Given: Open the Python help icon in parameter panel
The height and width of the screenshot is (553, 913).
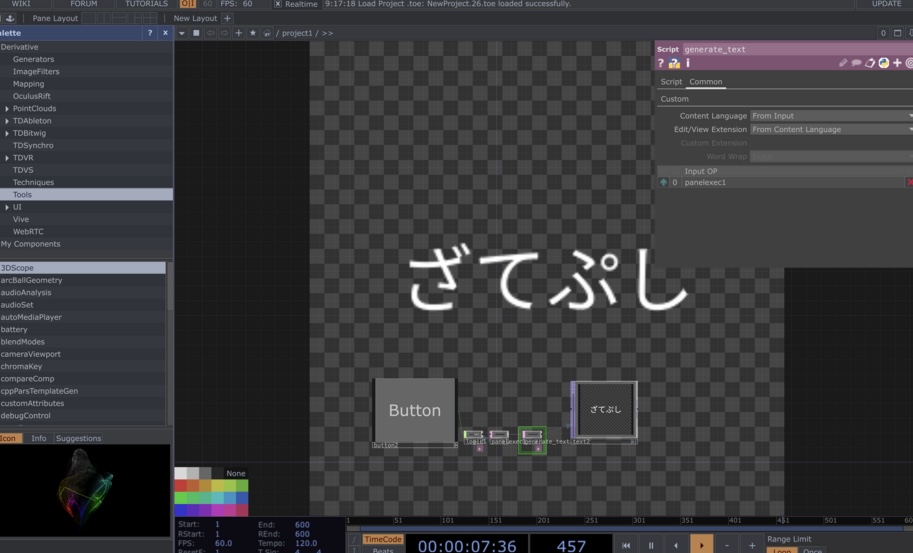Looking at the screenshot, I should click(x=674, y=63).
